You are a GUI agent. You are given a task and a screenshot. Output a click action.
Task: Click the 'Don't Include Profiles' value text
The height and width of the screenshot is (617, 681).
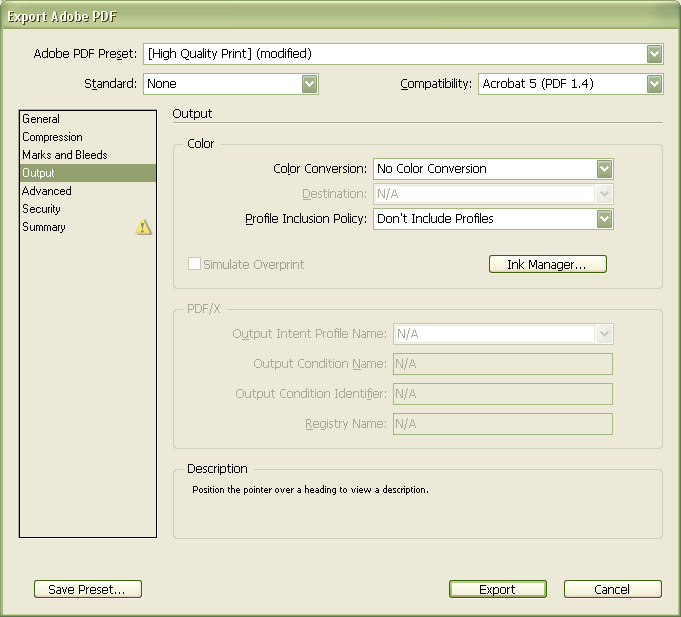435,219
